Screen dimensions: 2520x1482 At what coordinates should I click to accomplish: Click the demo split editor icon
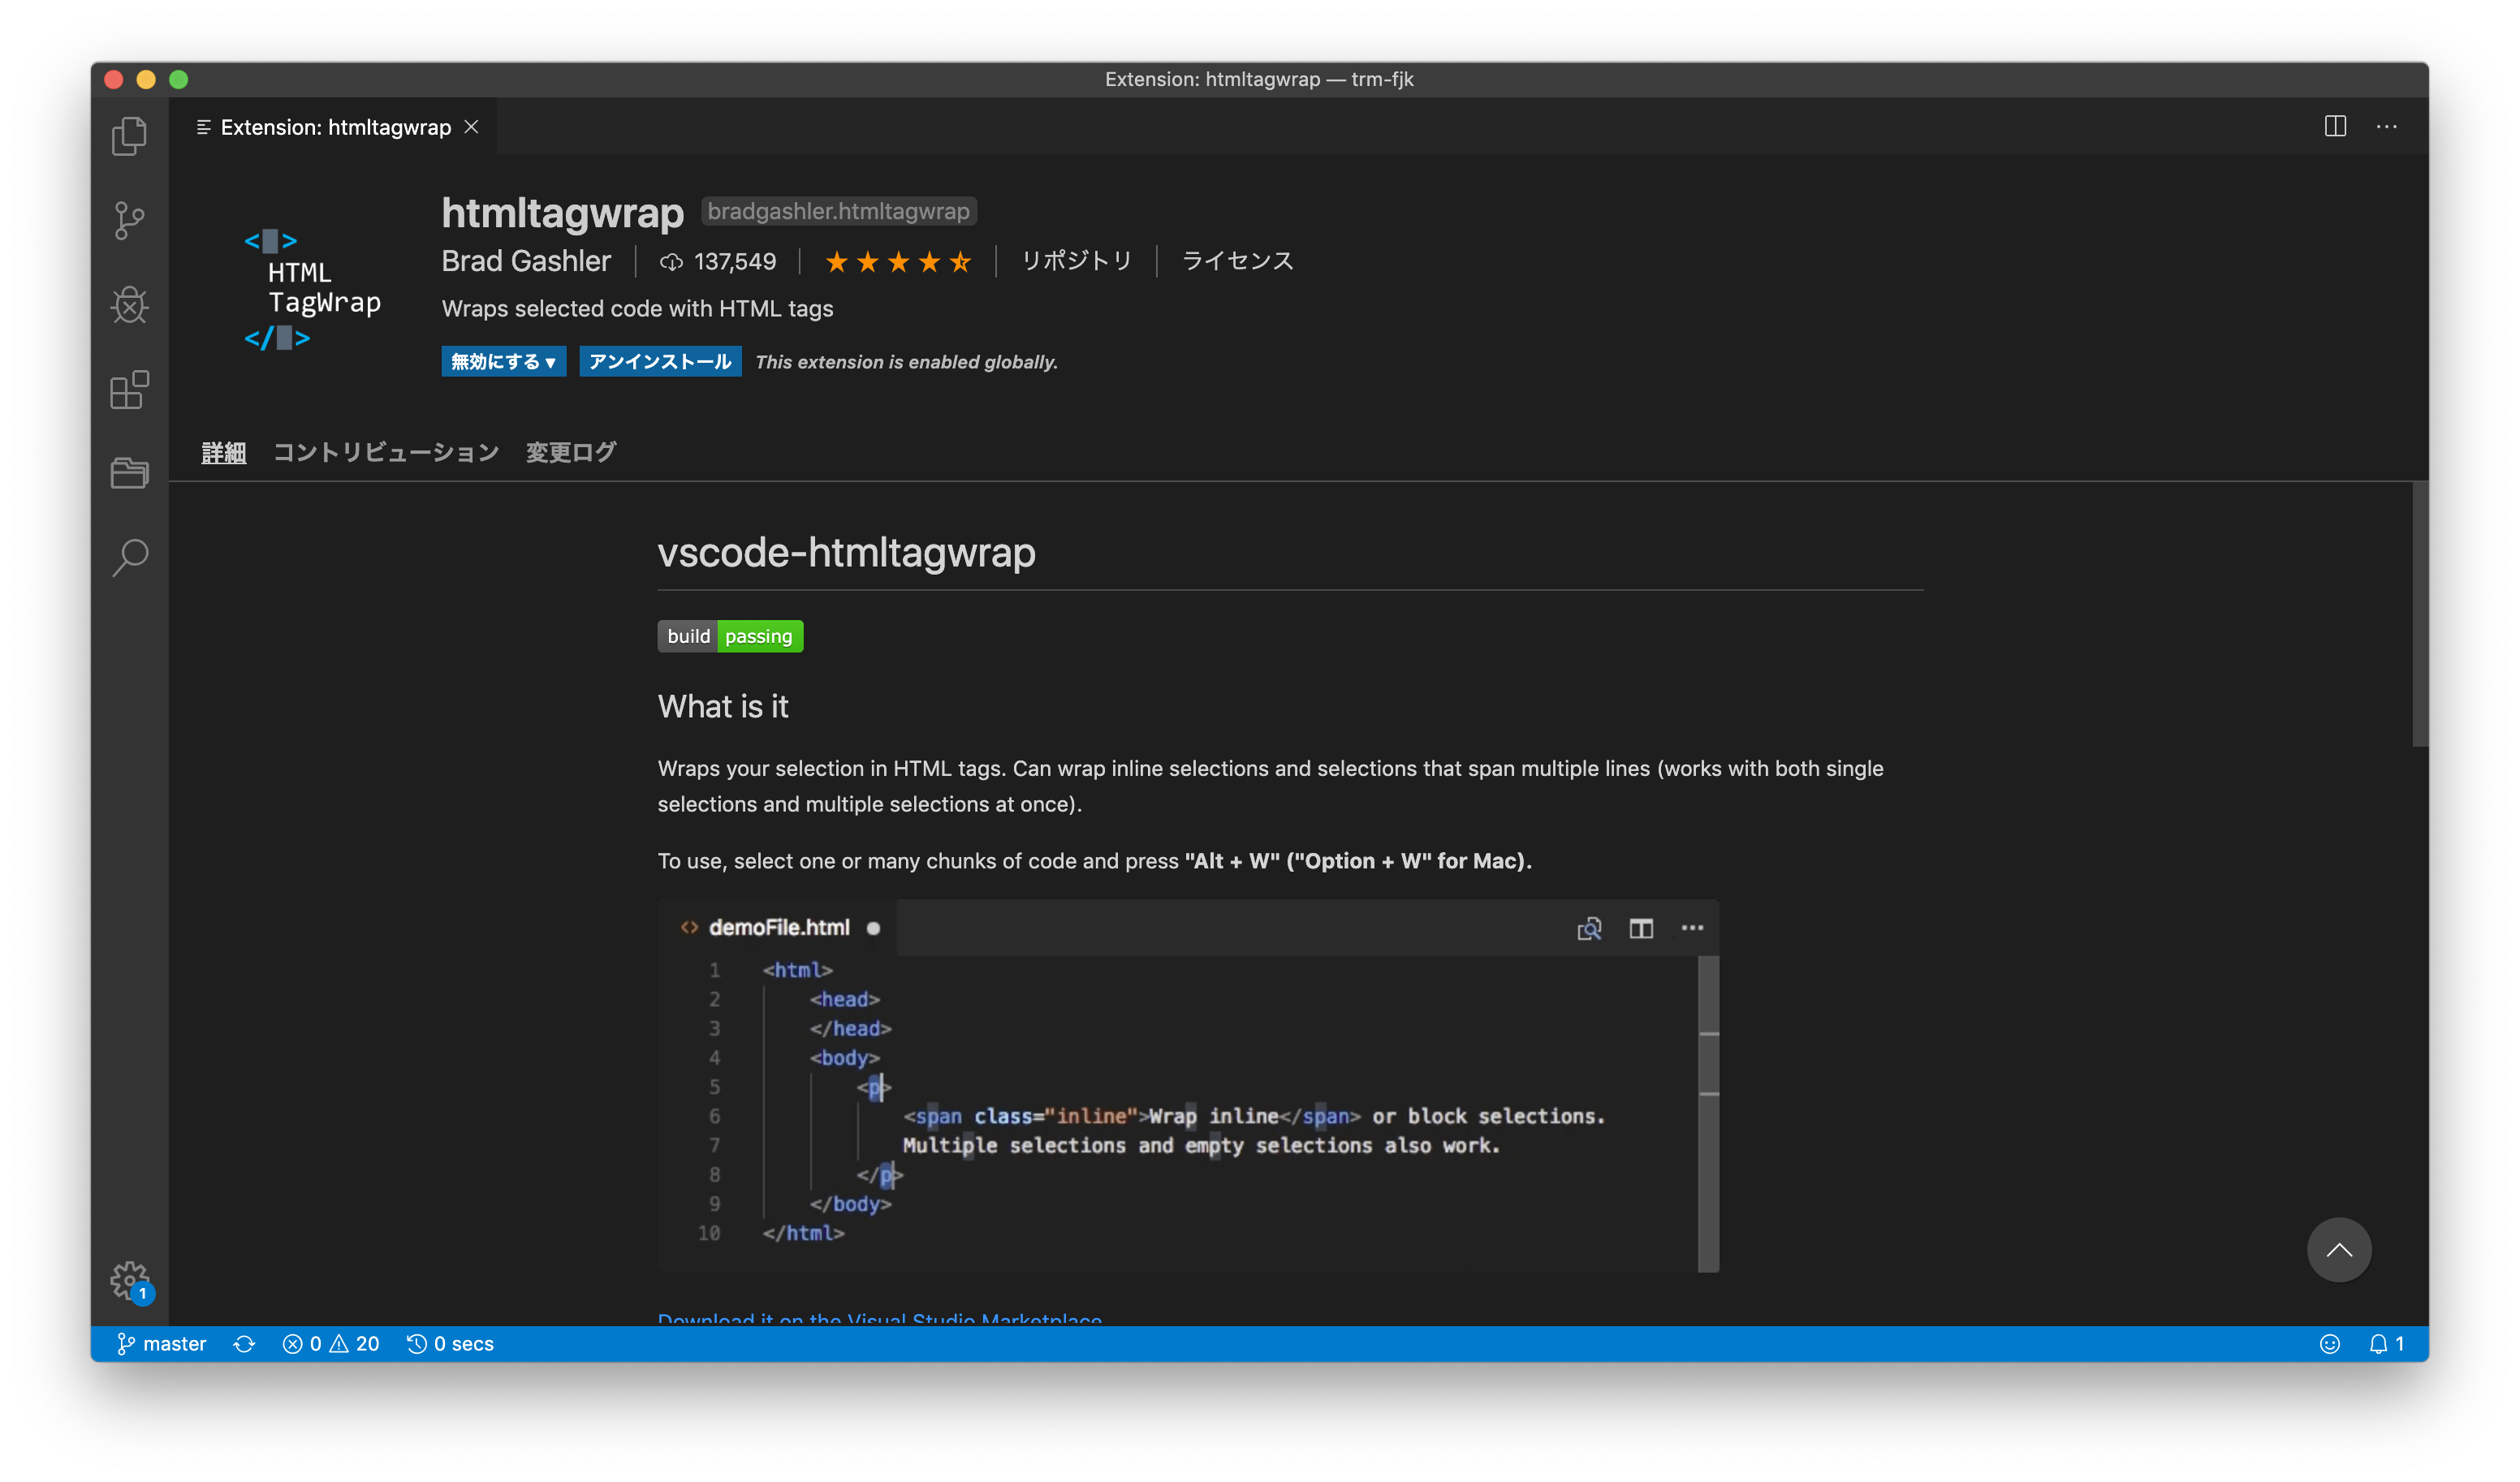click(x=1641, y=928)
